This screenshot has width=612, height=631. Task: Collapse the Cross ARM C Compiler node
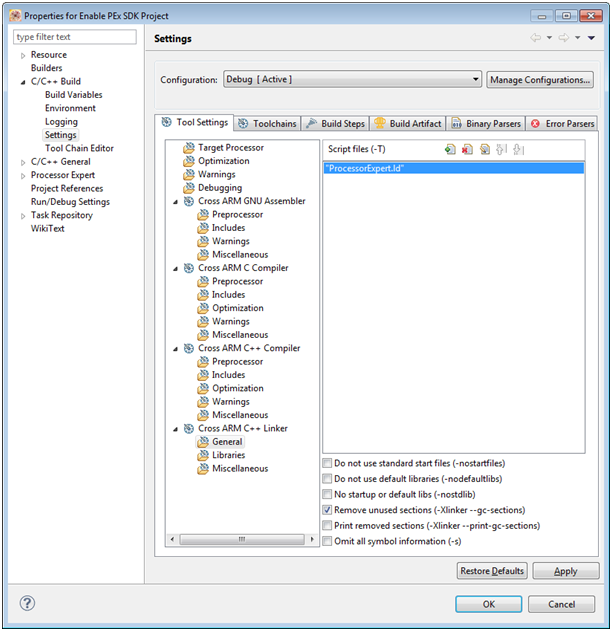[x=175, y=269]
